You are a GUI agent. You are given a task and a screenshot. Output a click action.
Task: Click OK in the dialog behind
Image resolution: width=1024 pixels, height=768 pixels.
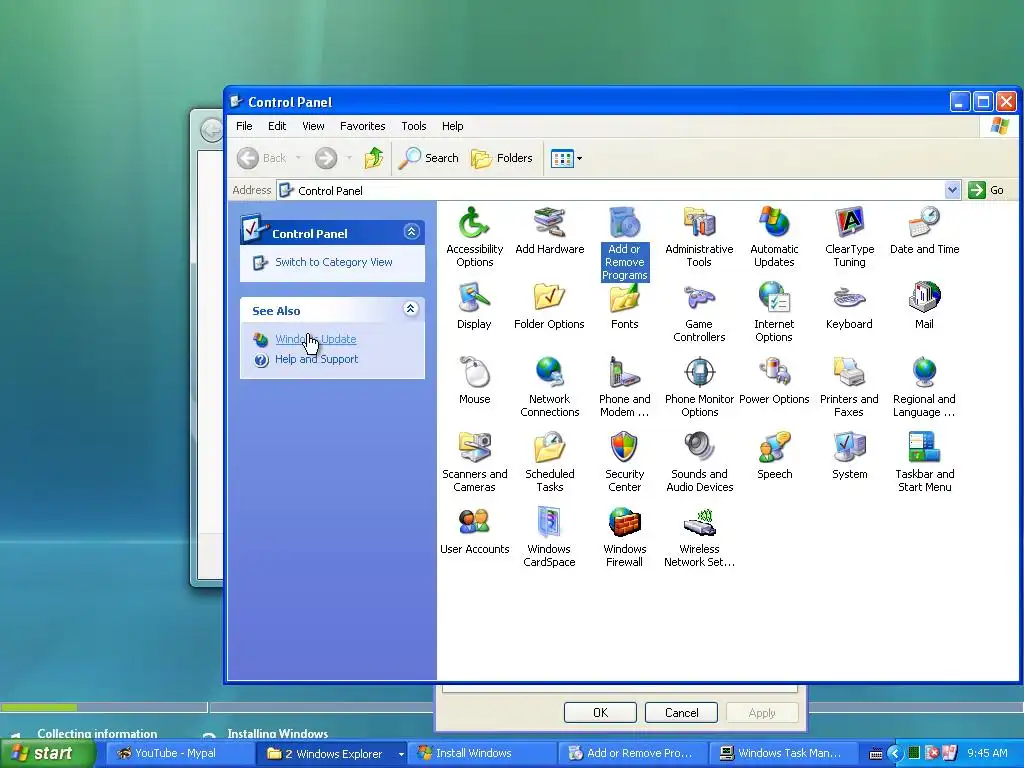coord(600,712)
